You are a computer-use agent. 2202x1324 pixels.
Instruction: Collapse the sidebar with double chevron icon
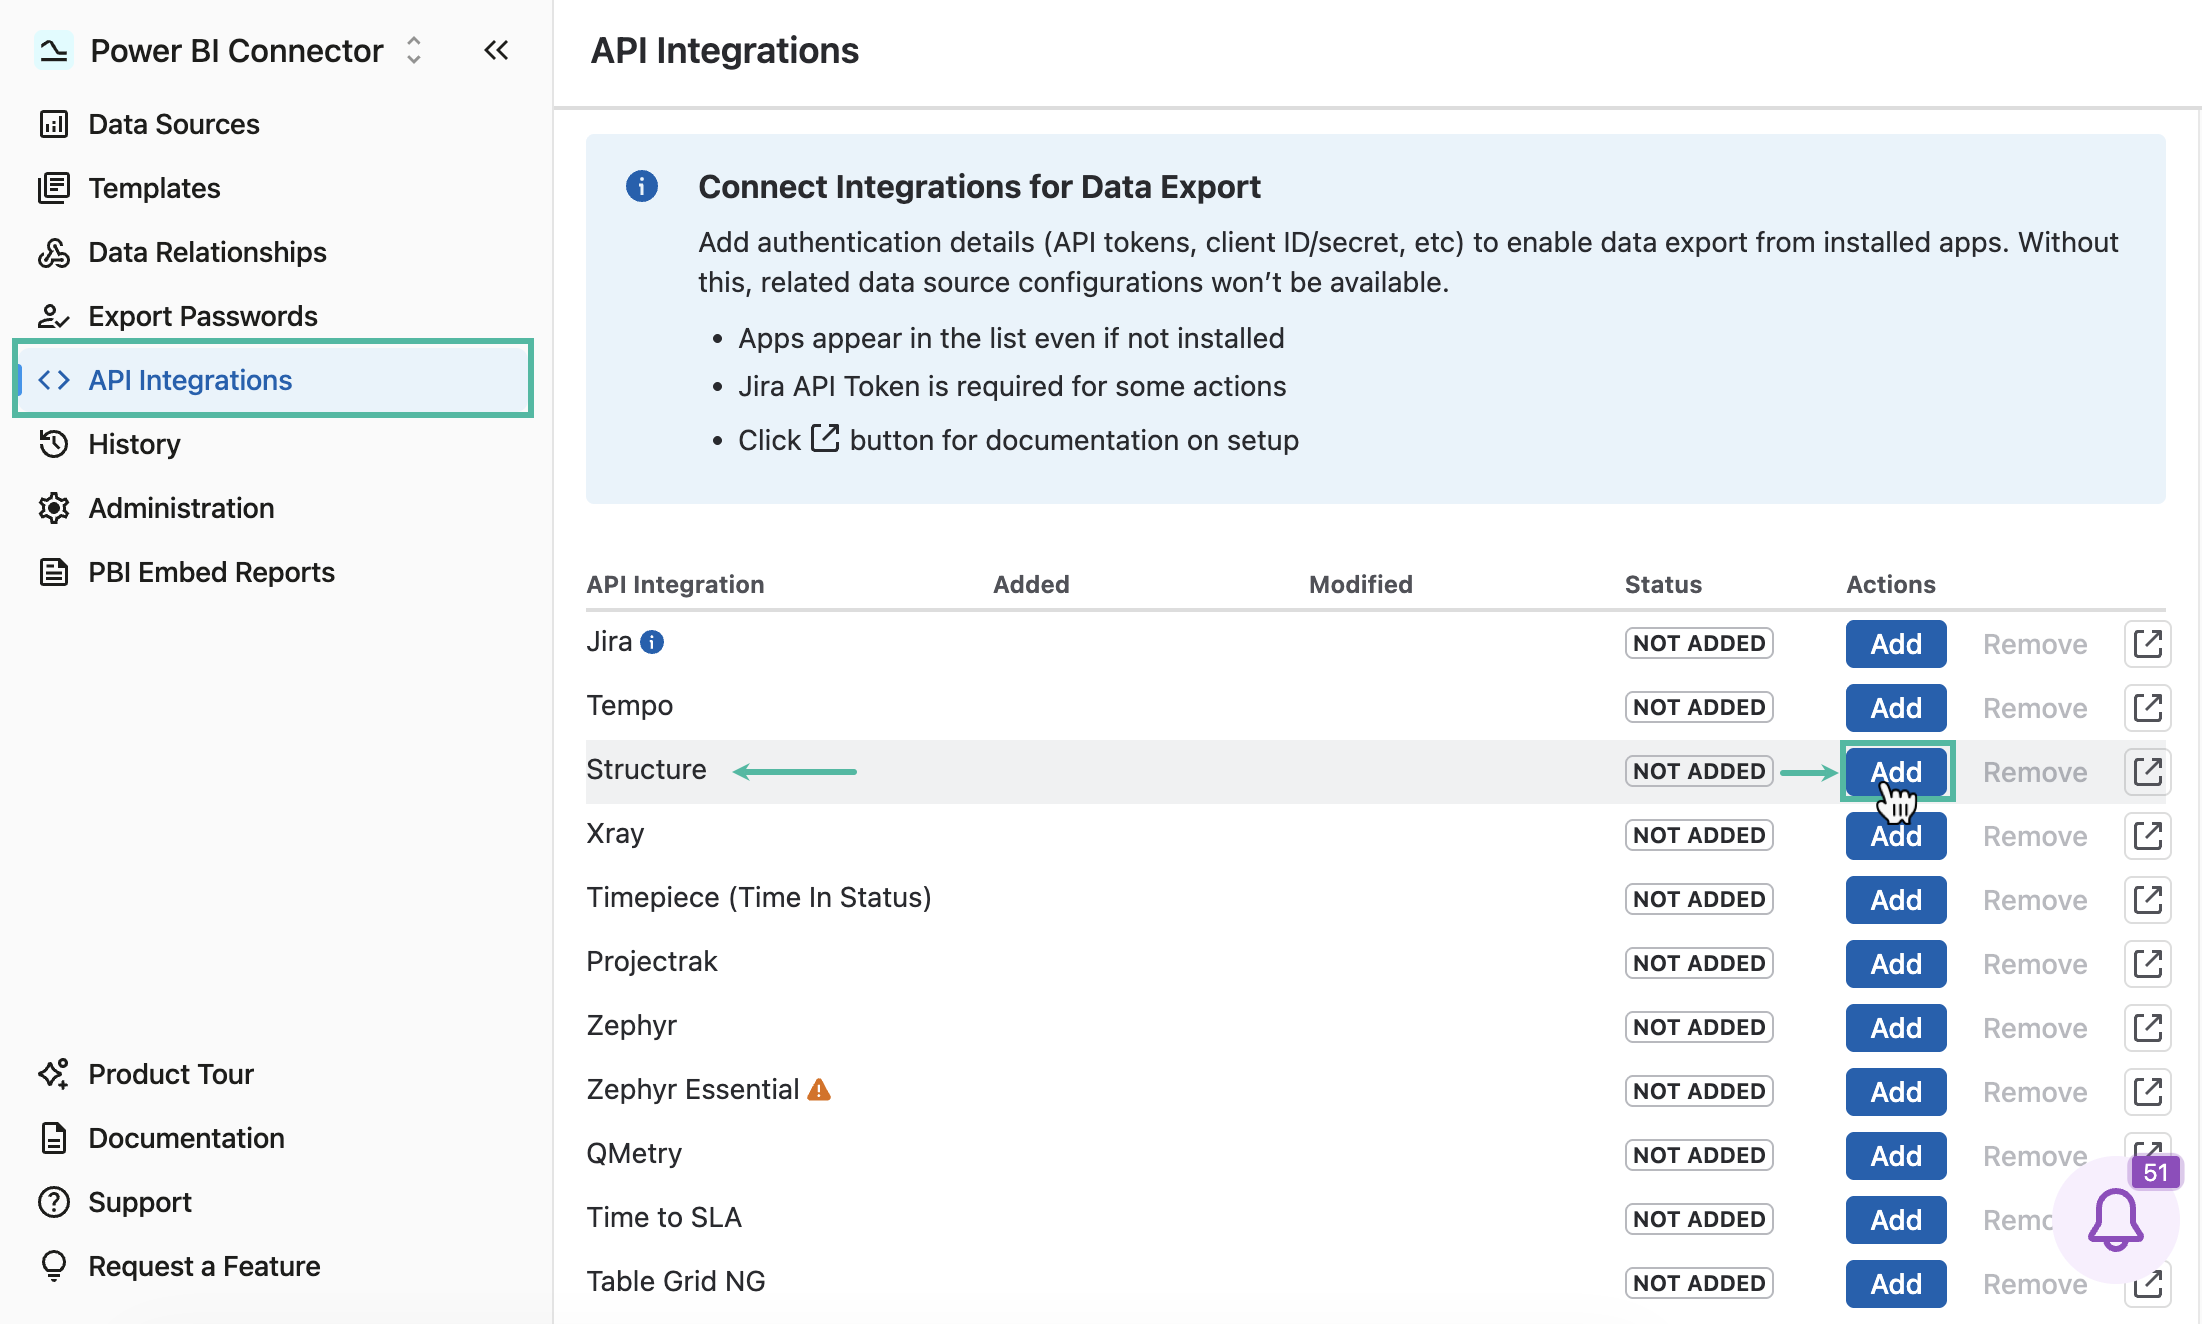(496, 50)
